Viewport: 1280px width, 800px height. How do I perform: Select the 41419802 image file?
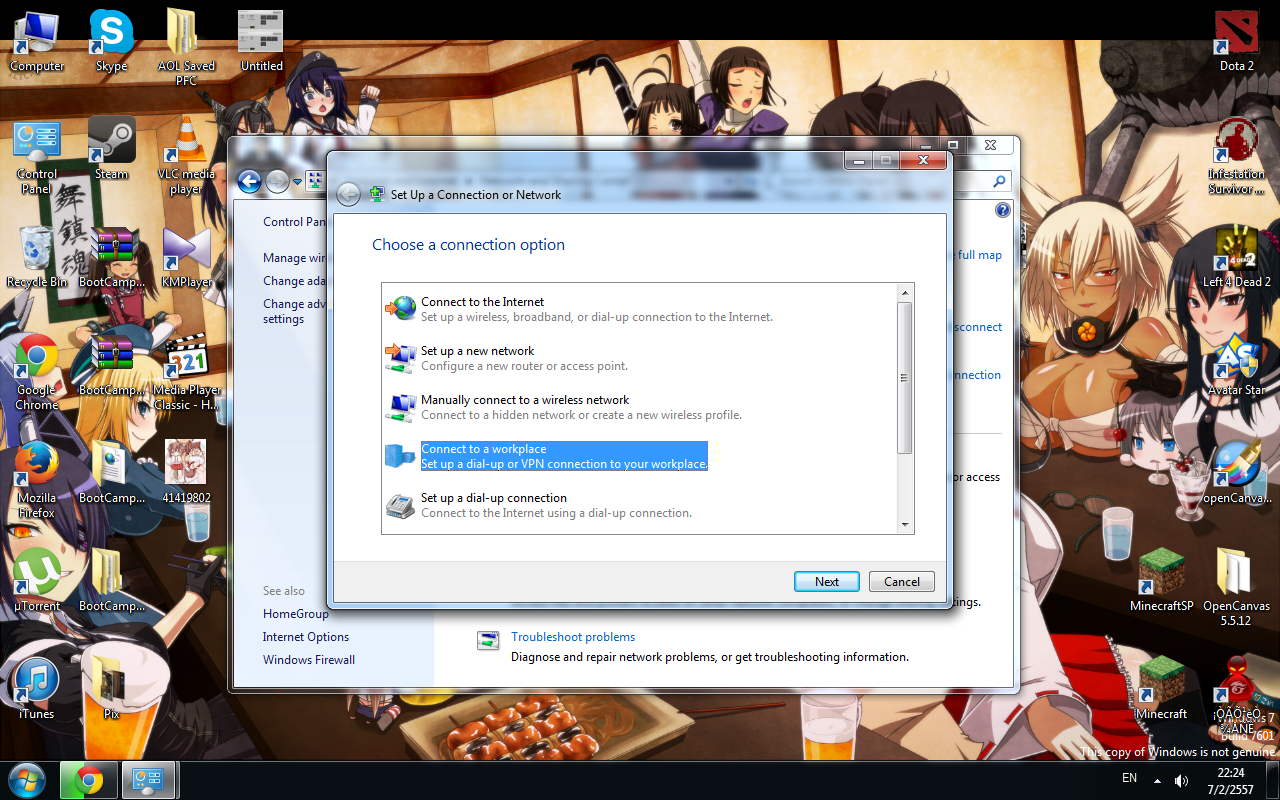(x=186, y=472)
